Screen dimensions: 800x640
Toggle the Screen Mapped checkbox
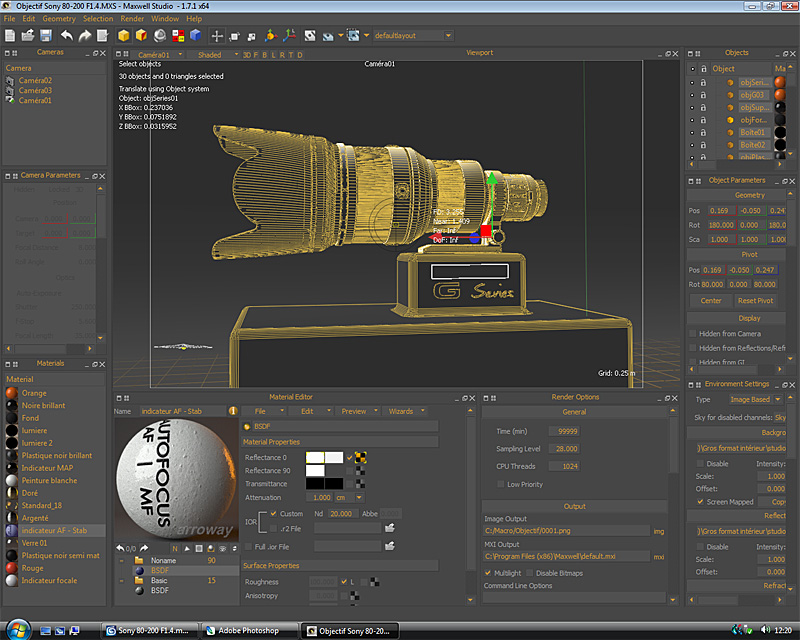pos(701,502)
